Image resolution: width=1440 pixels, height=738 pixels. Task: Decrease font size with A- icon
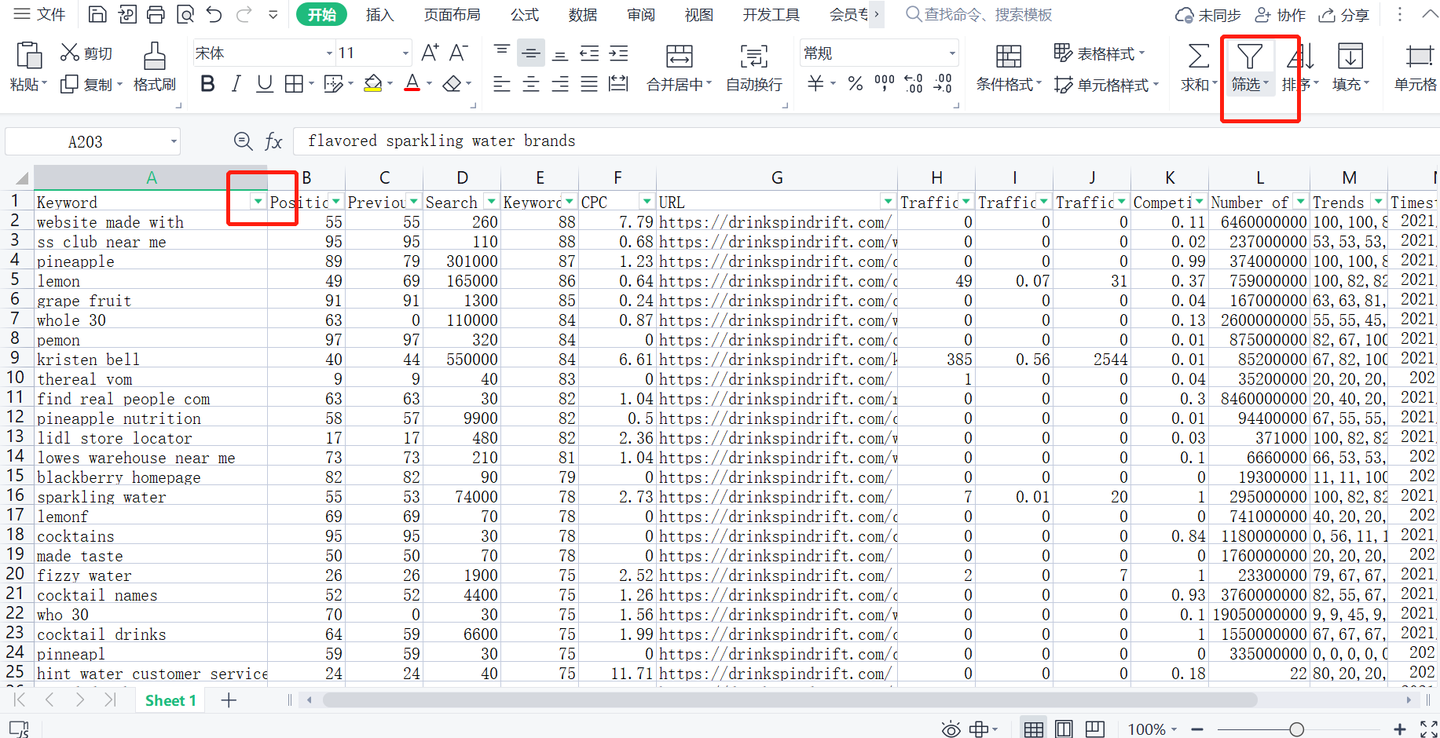click(x=458, y=53)
